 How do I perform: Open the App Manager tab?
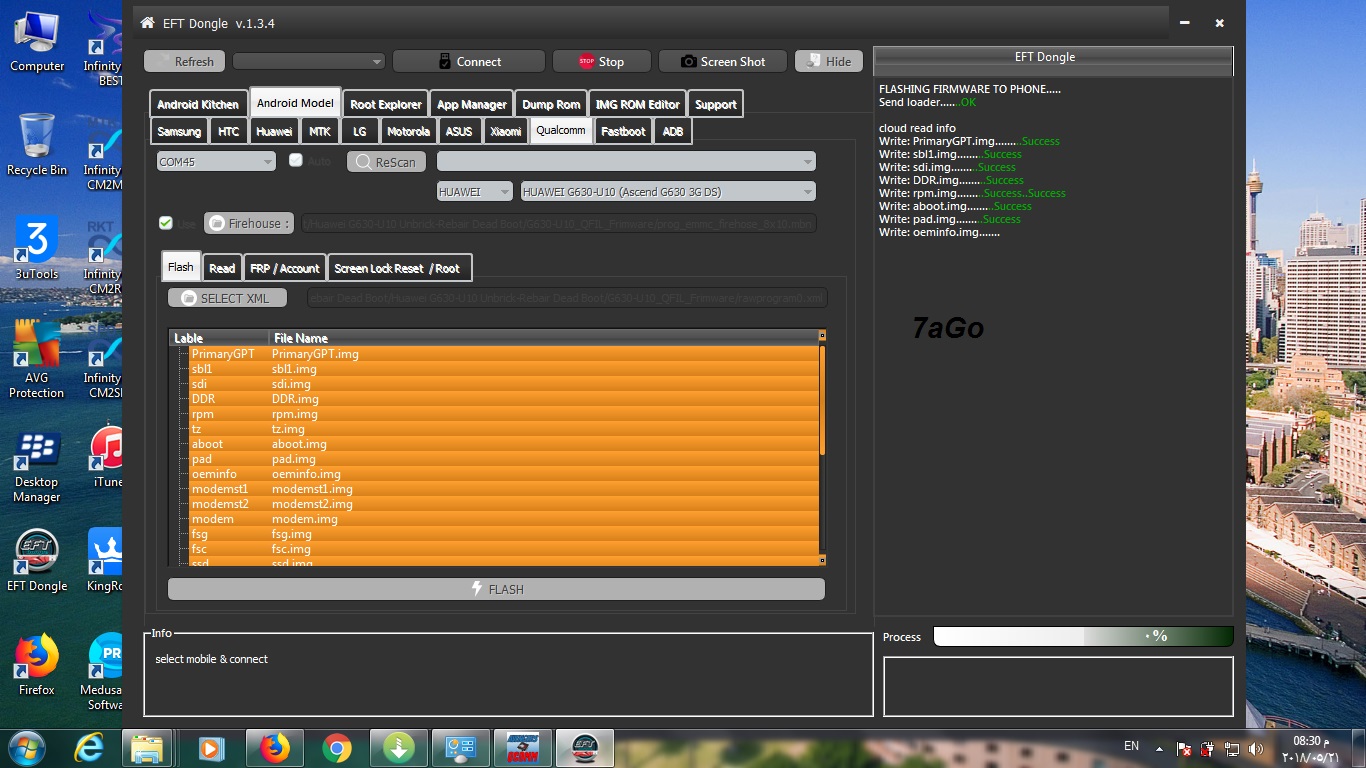[x=472, y=104]
